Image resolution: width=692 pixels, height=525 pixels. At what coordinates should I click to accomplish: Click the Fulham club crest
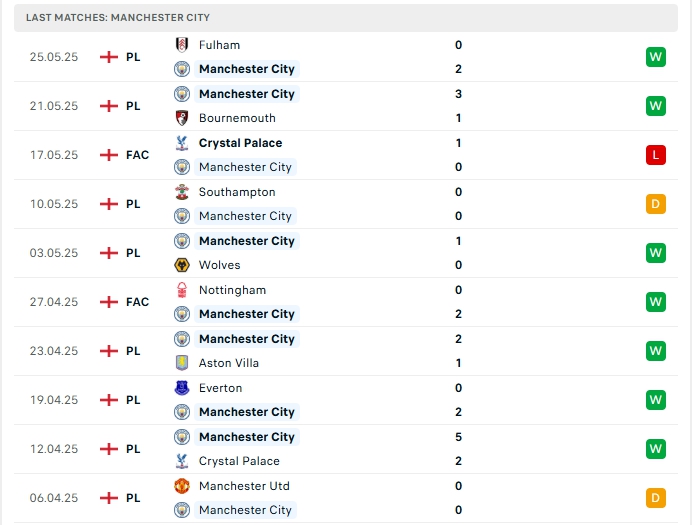pos(182,45)
